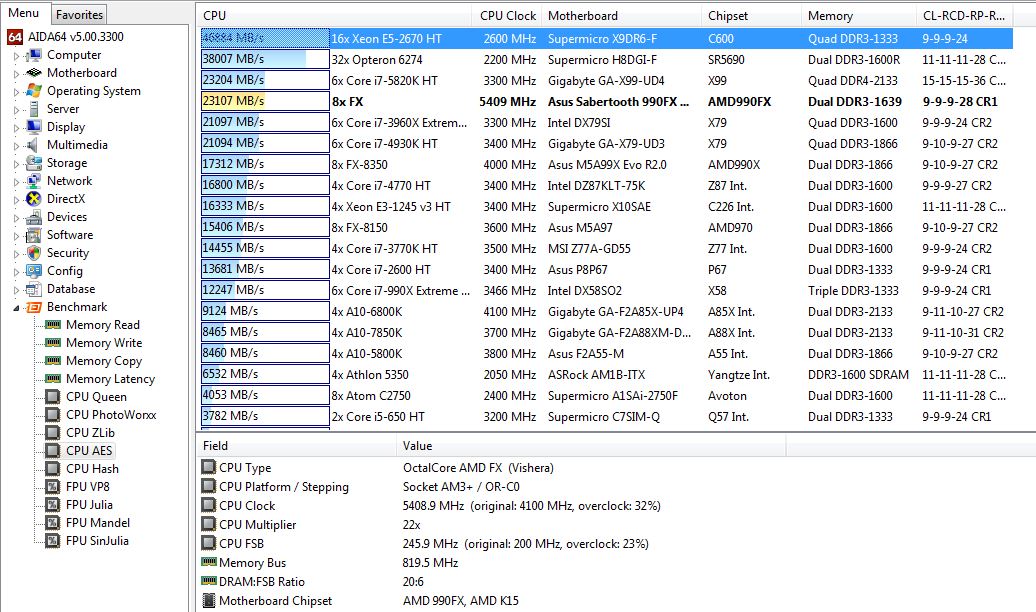Image resolution: width=1036 pixels, height=612 pixels.
Task: Click the Network computers icon
Action: click(x=34, y=180)
